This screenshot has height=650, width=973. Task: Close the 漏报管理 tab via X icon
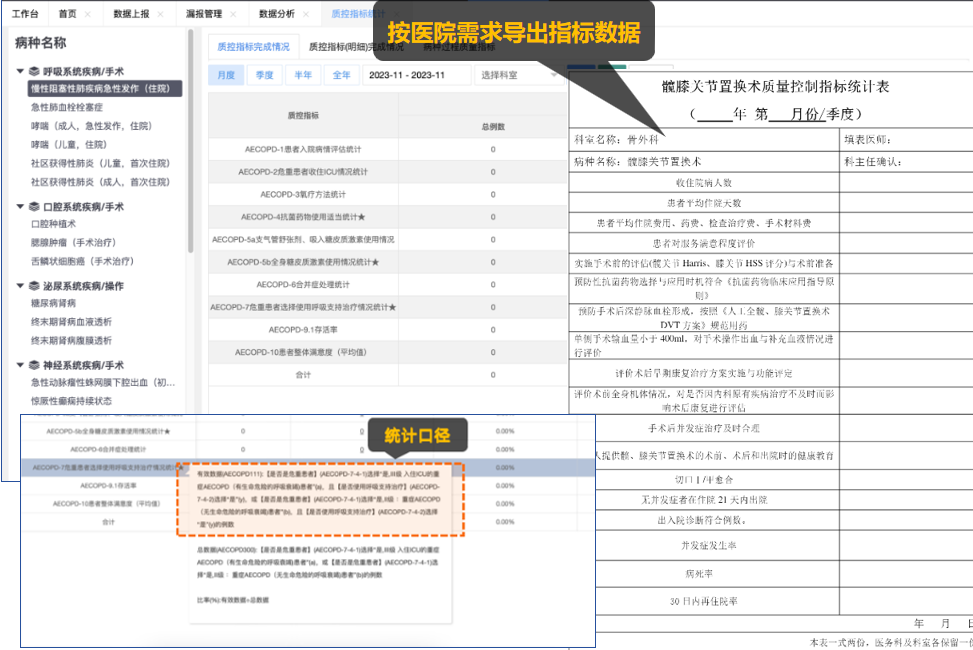point(233,14)
